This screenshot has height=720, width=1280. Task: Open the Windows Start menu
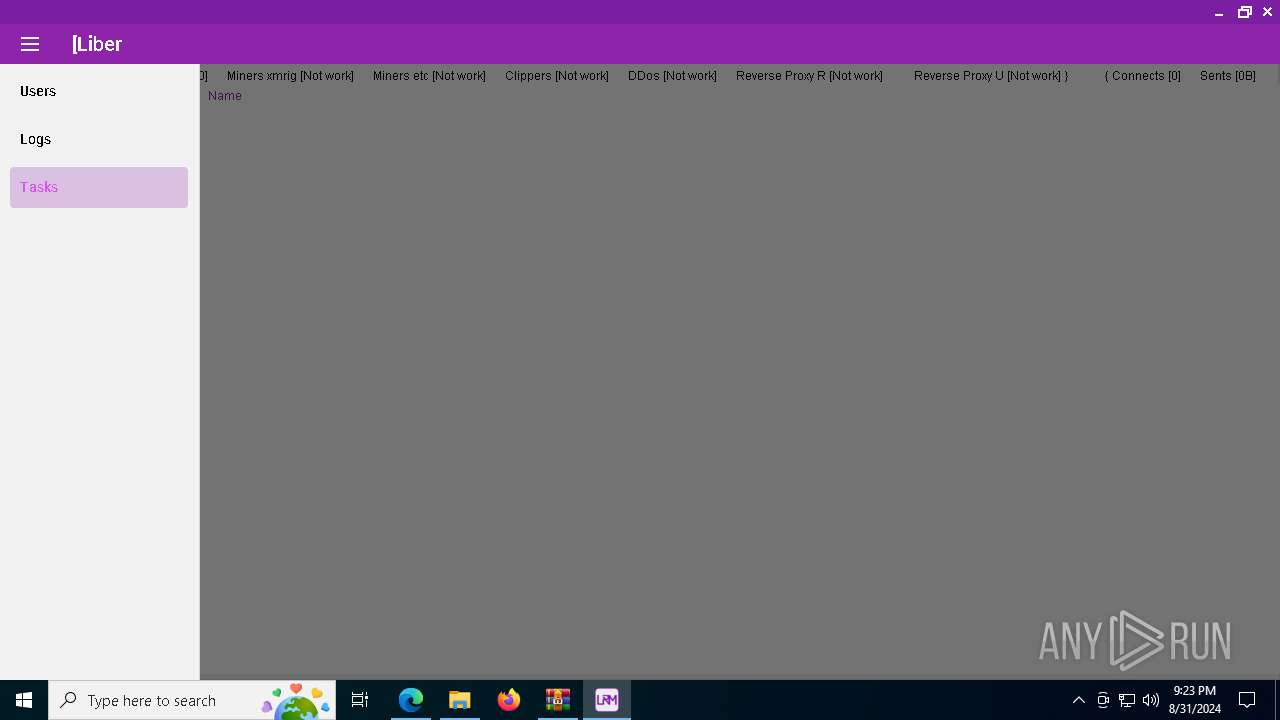coord(24,700)
